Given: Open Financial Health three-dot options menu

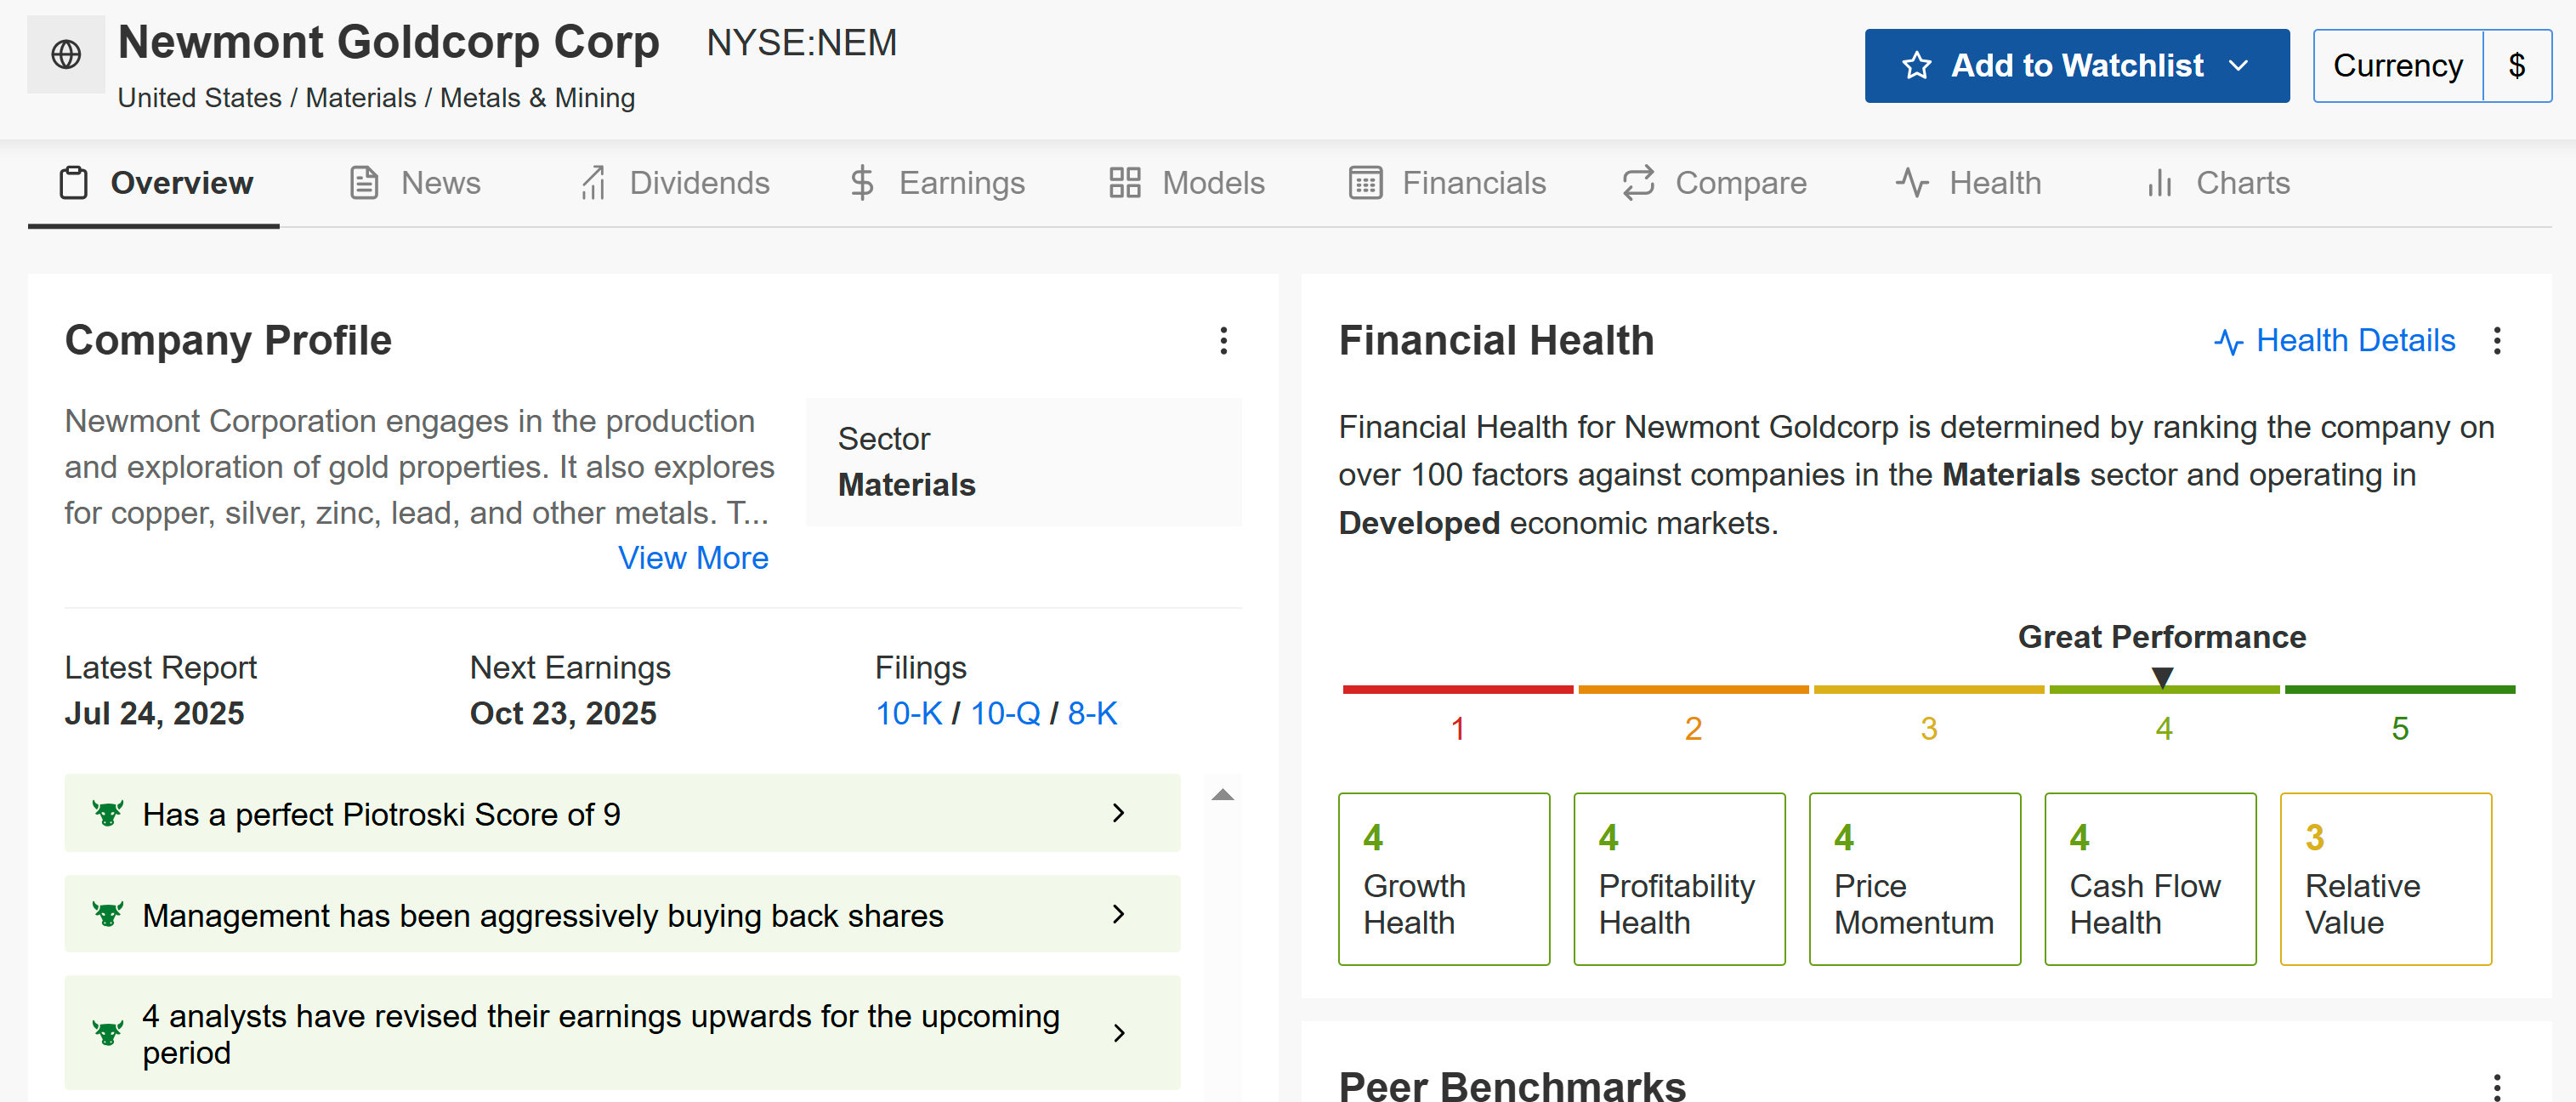Looking at the screenshot, I should 2496,341.
